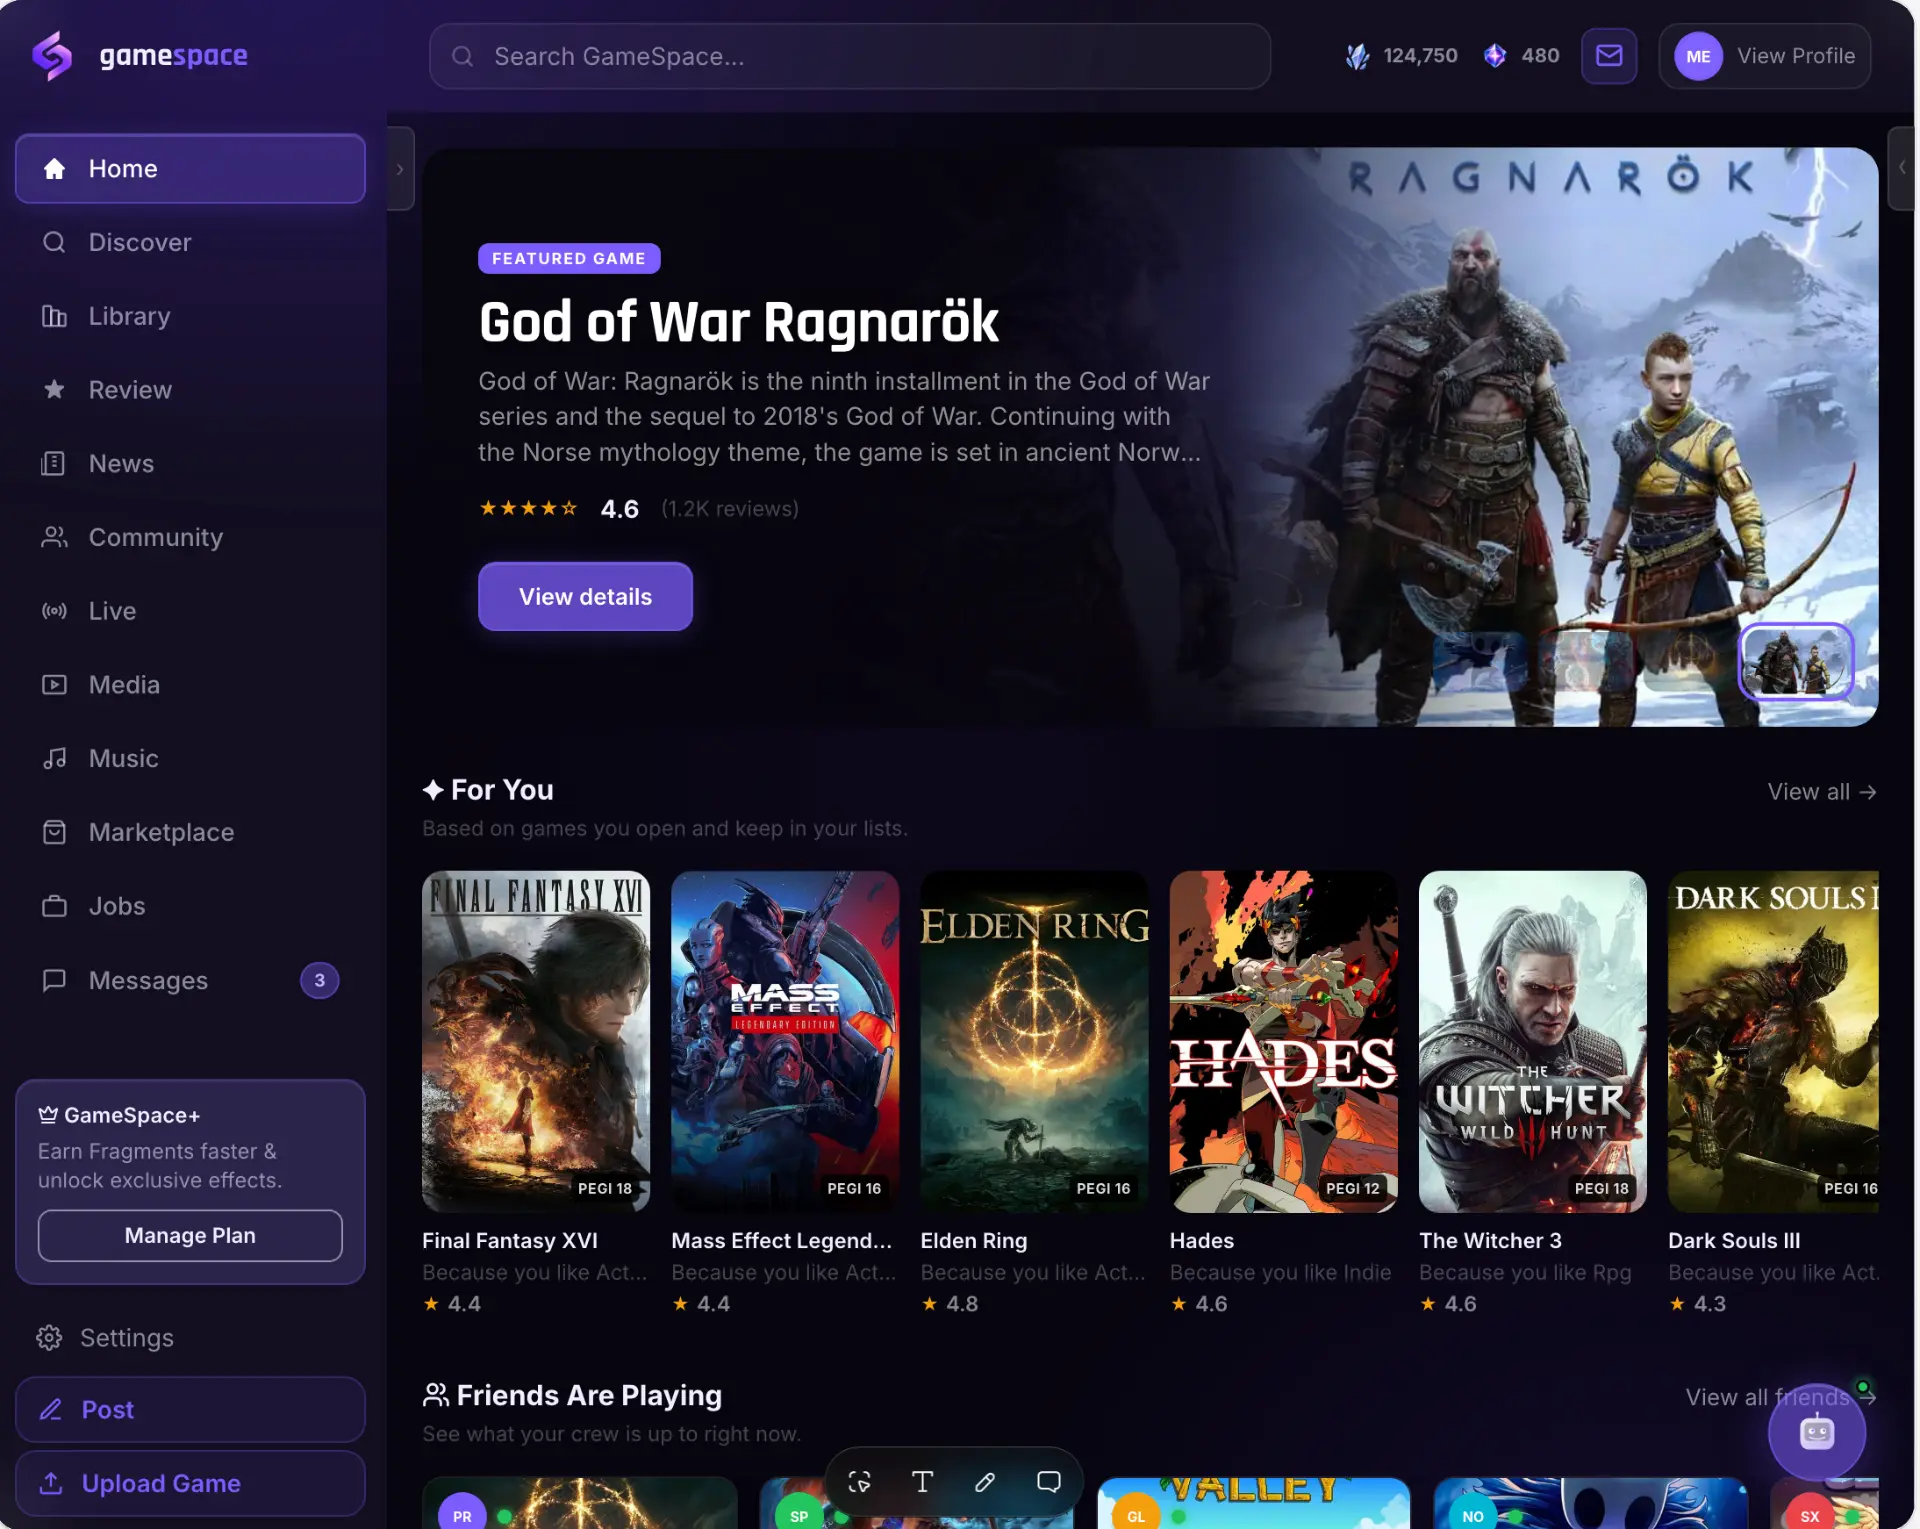Click the Upload Game button
This screenshot has height=1529, width=1920.
click(x=190, y=1483)
